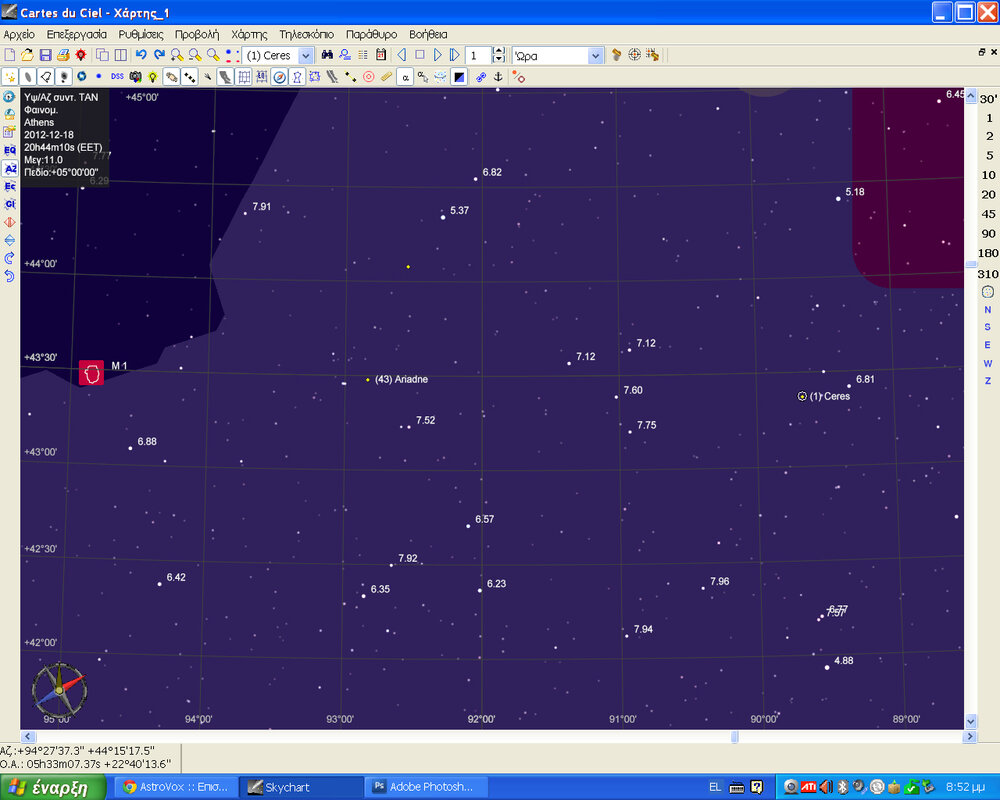Click the DSS image download icon
The height and width of the screenshot is (800, 1000).
[117, 76]
